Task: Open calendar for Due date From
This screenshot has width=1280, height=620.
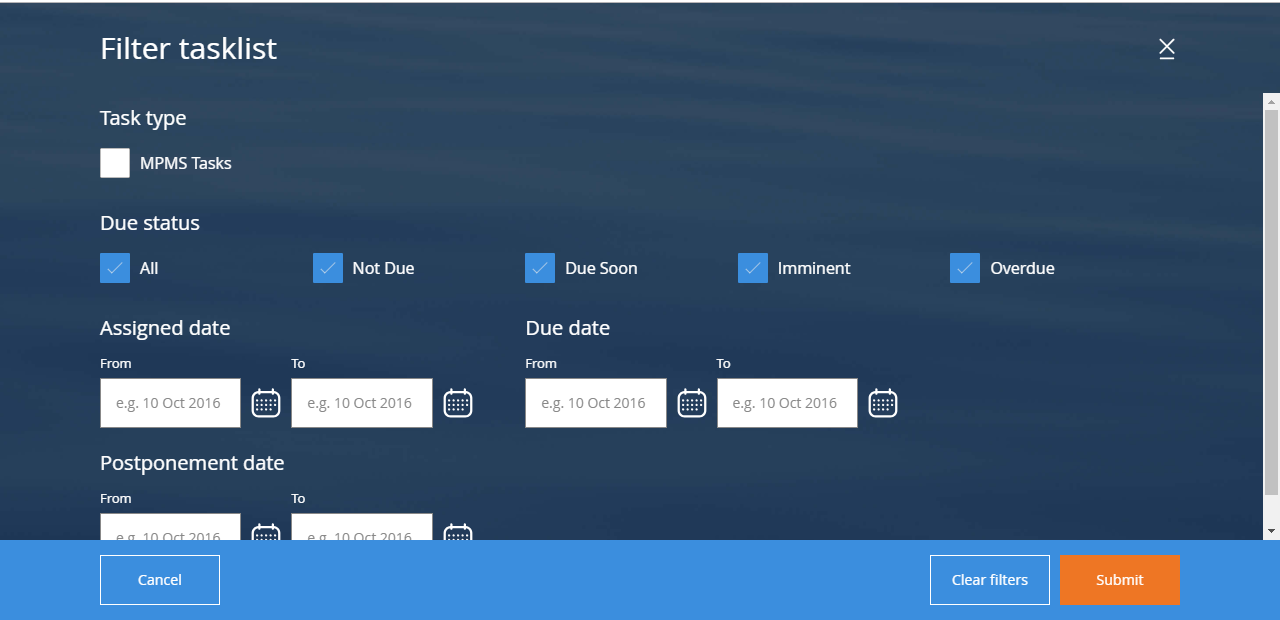Action: (x=691, y=403)
